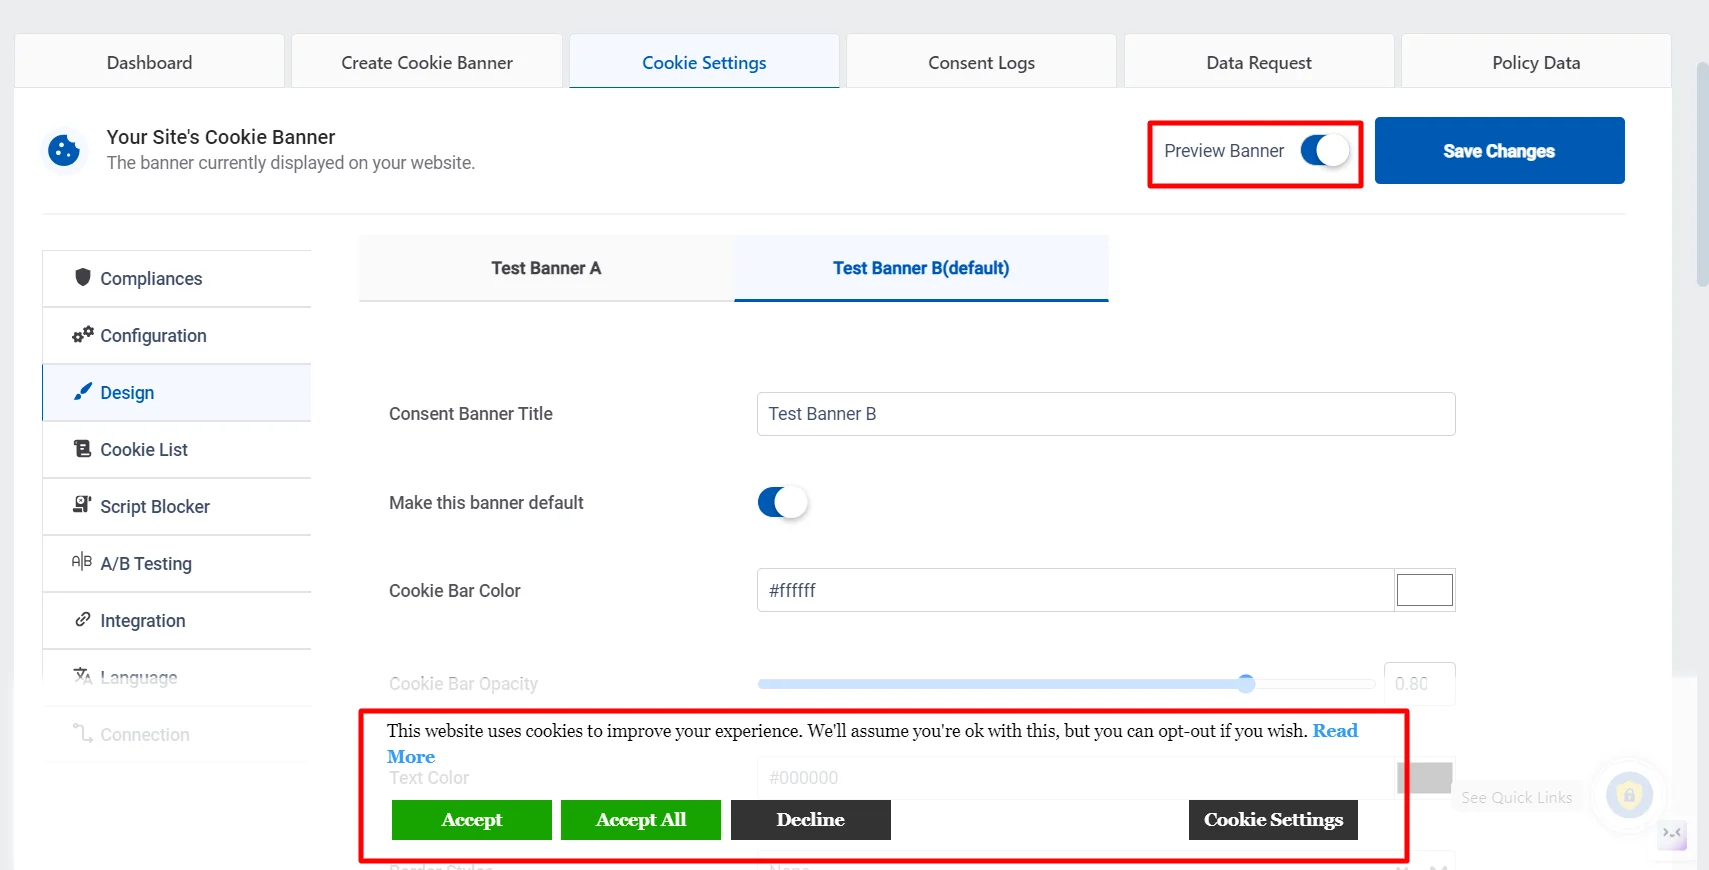Toggle the Preview Banner switch
Screen dimensions: 1709x870
point(1324,151)
